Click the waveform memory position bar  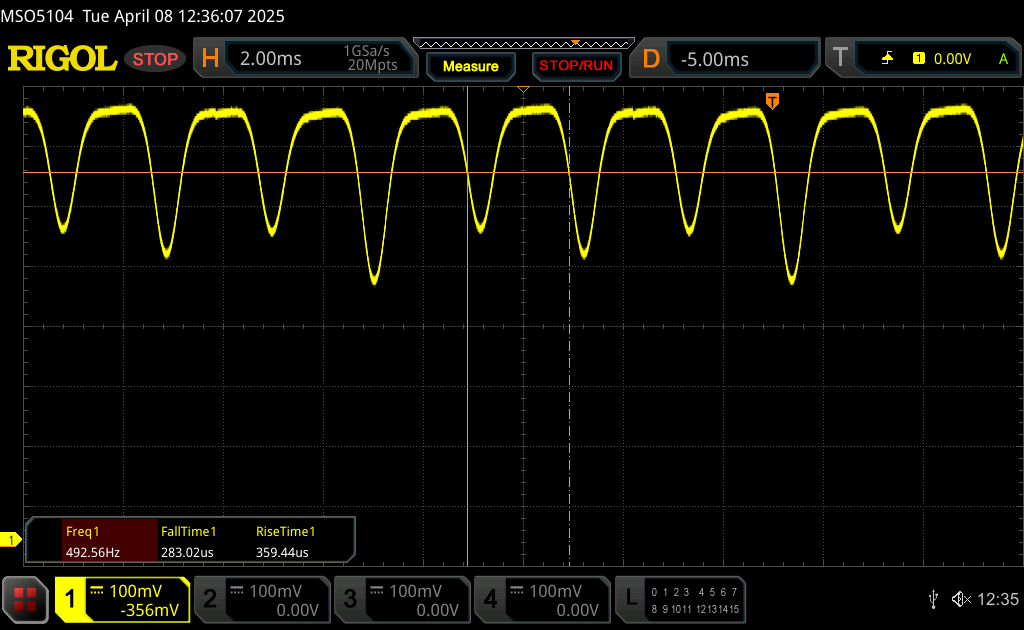coord(523,43)
